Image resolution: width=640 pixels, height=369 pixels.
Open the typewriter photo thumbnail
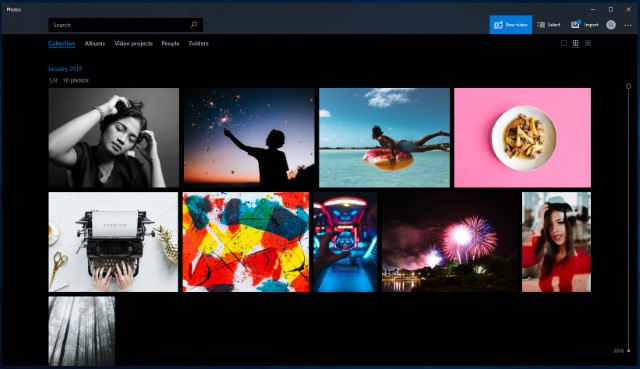[113, 242]
